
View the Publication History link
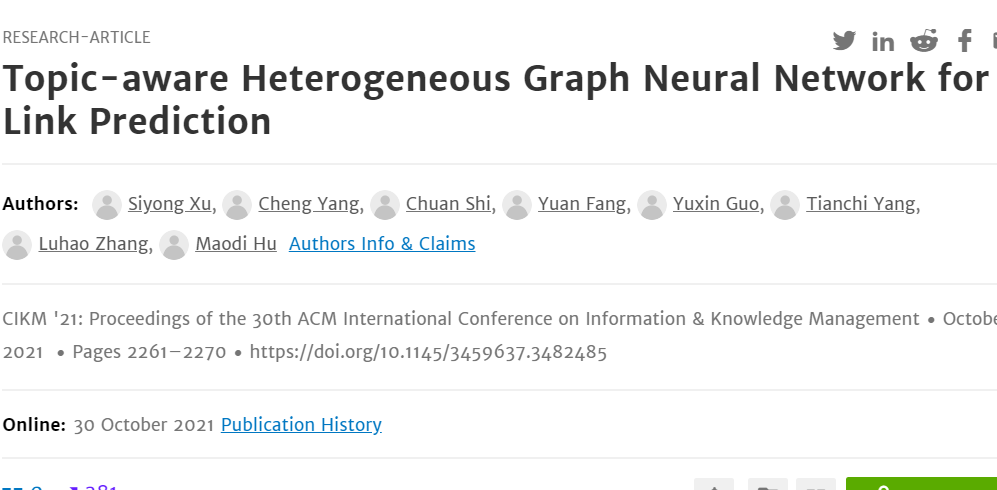pyautogui.click(x=301, y=425)
